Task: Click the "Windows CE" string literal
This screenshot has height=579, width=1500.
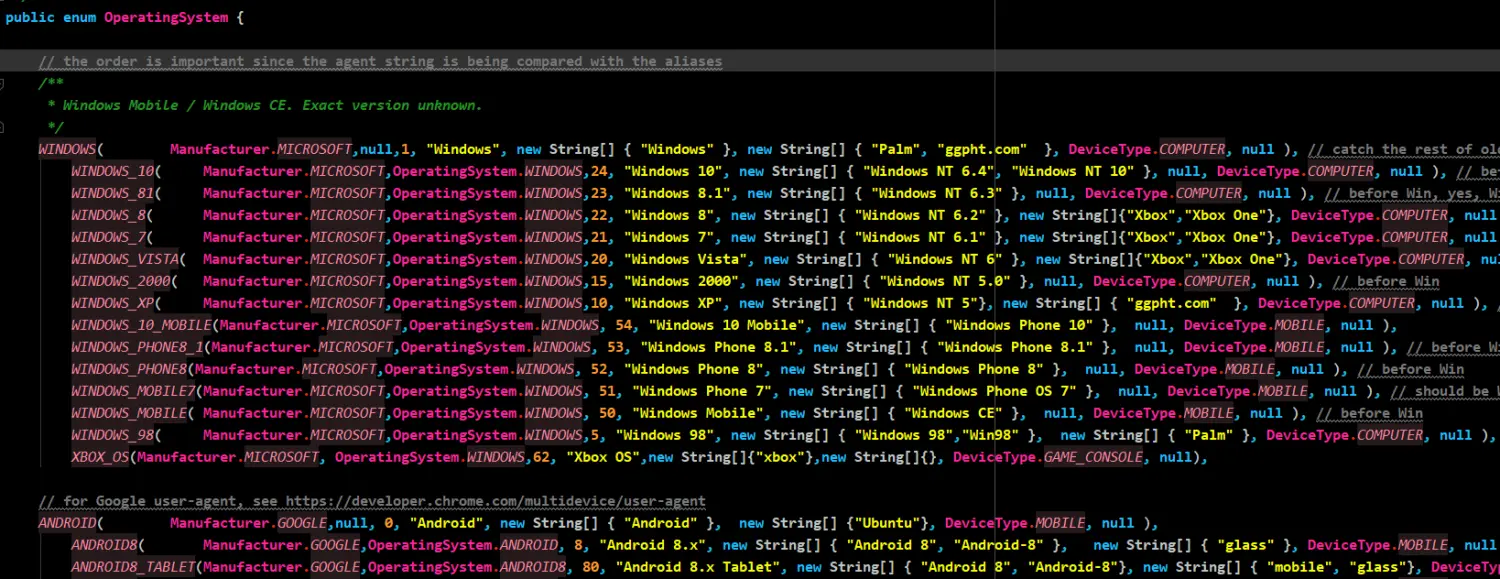Action: pos(953,413)
